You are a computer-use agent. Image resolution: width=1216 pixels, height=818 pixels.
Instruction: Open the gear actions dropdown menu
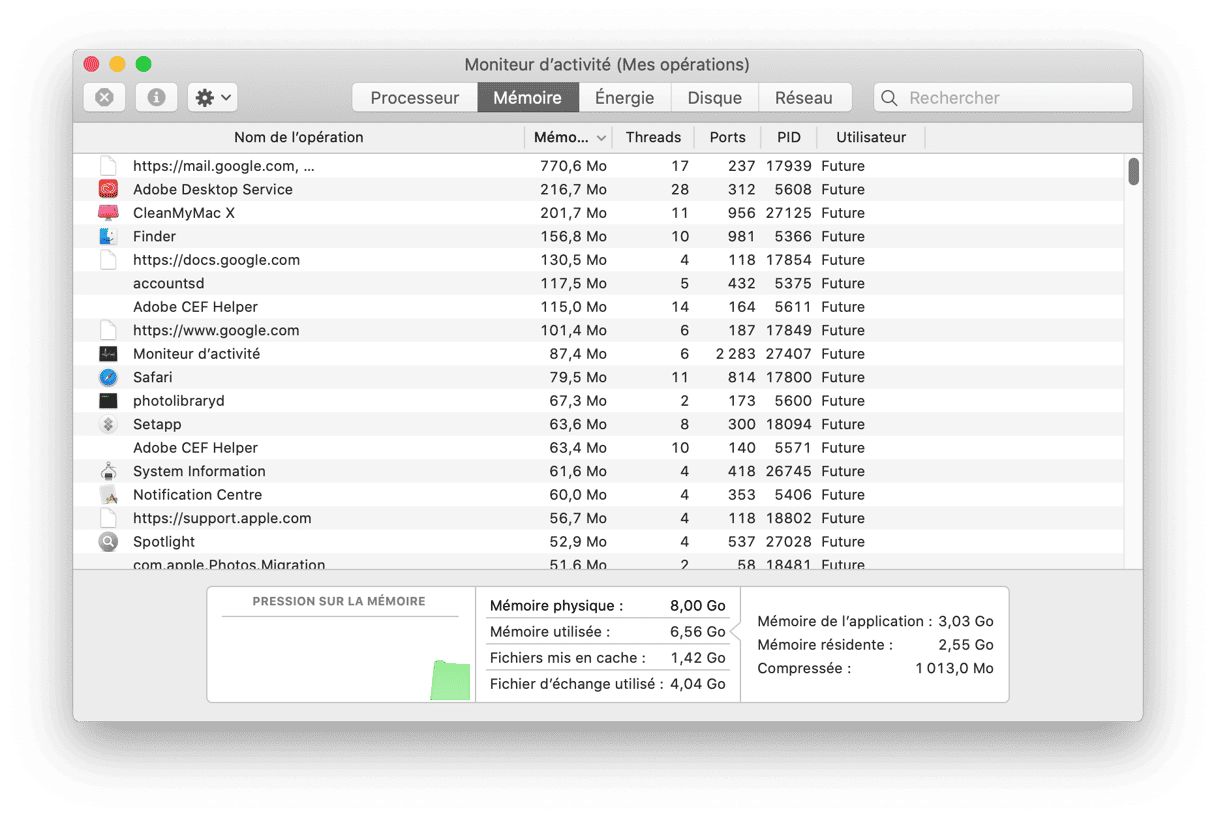(x=212, y=98)
